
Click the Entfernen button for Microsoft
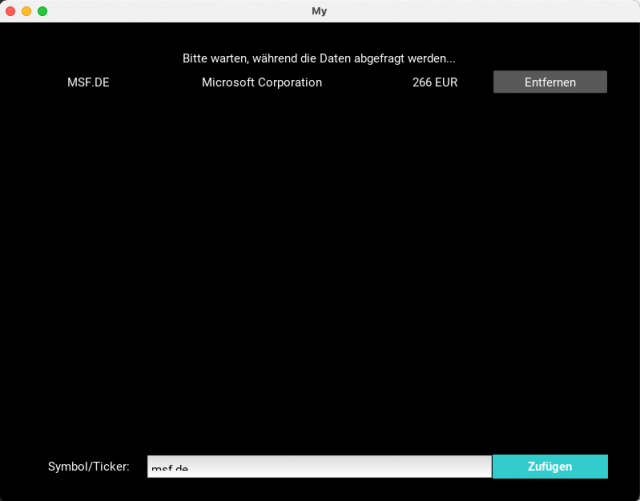550,82
